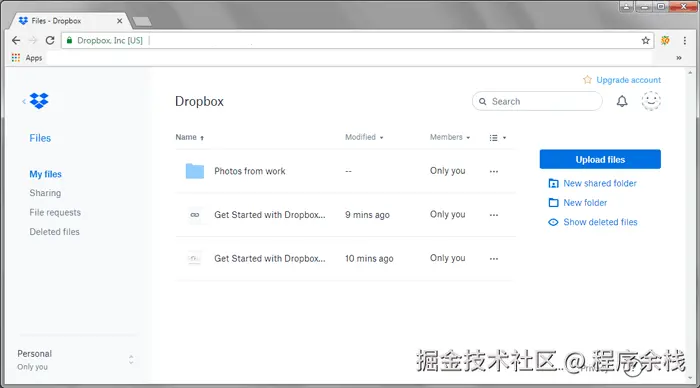The image size is (700, 388).
Task: Expand the Personal account switcher
Action: coord(131,359)
